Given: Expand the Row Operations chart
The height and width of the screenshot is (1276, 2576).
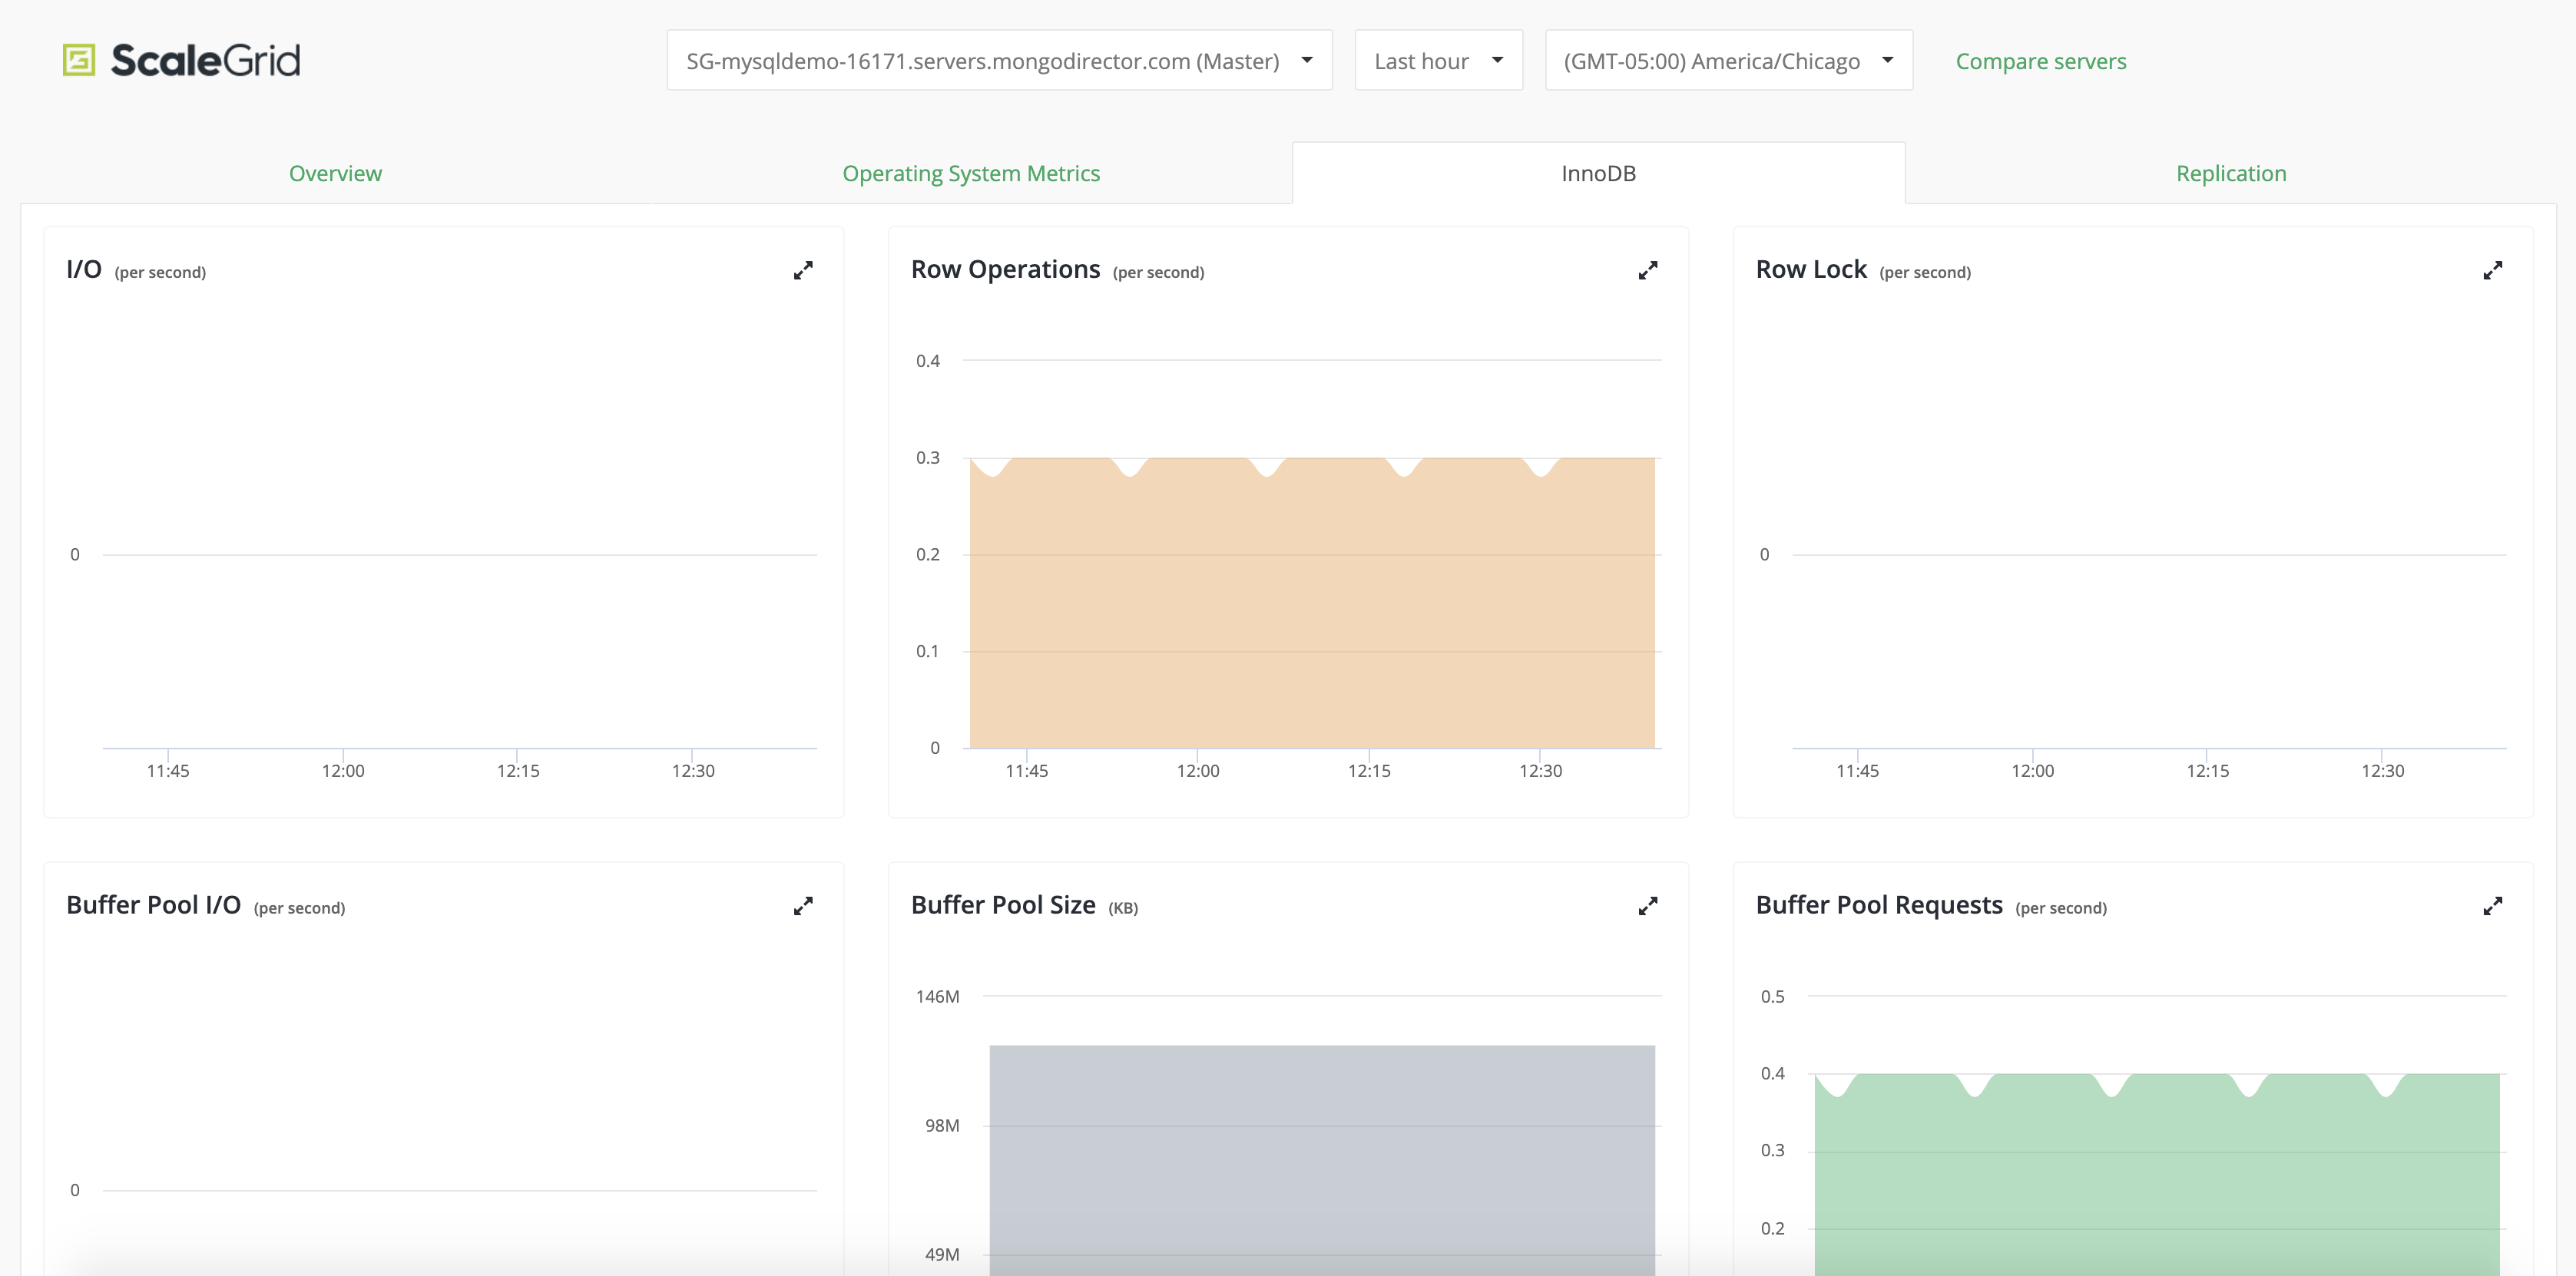Looking at the screenshot, I should coord(1648,270).
